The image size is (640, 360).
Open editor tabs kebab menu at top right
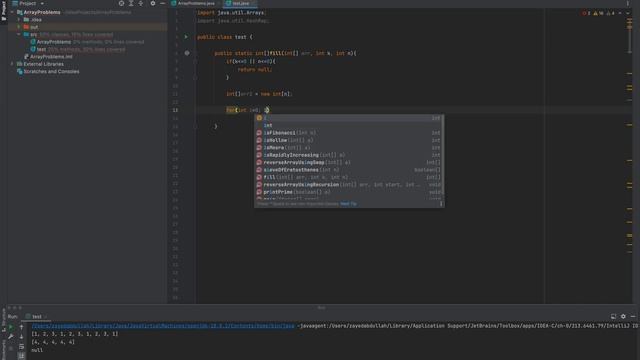pyautogui.click(x=628, y=3)
